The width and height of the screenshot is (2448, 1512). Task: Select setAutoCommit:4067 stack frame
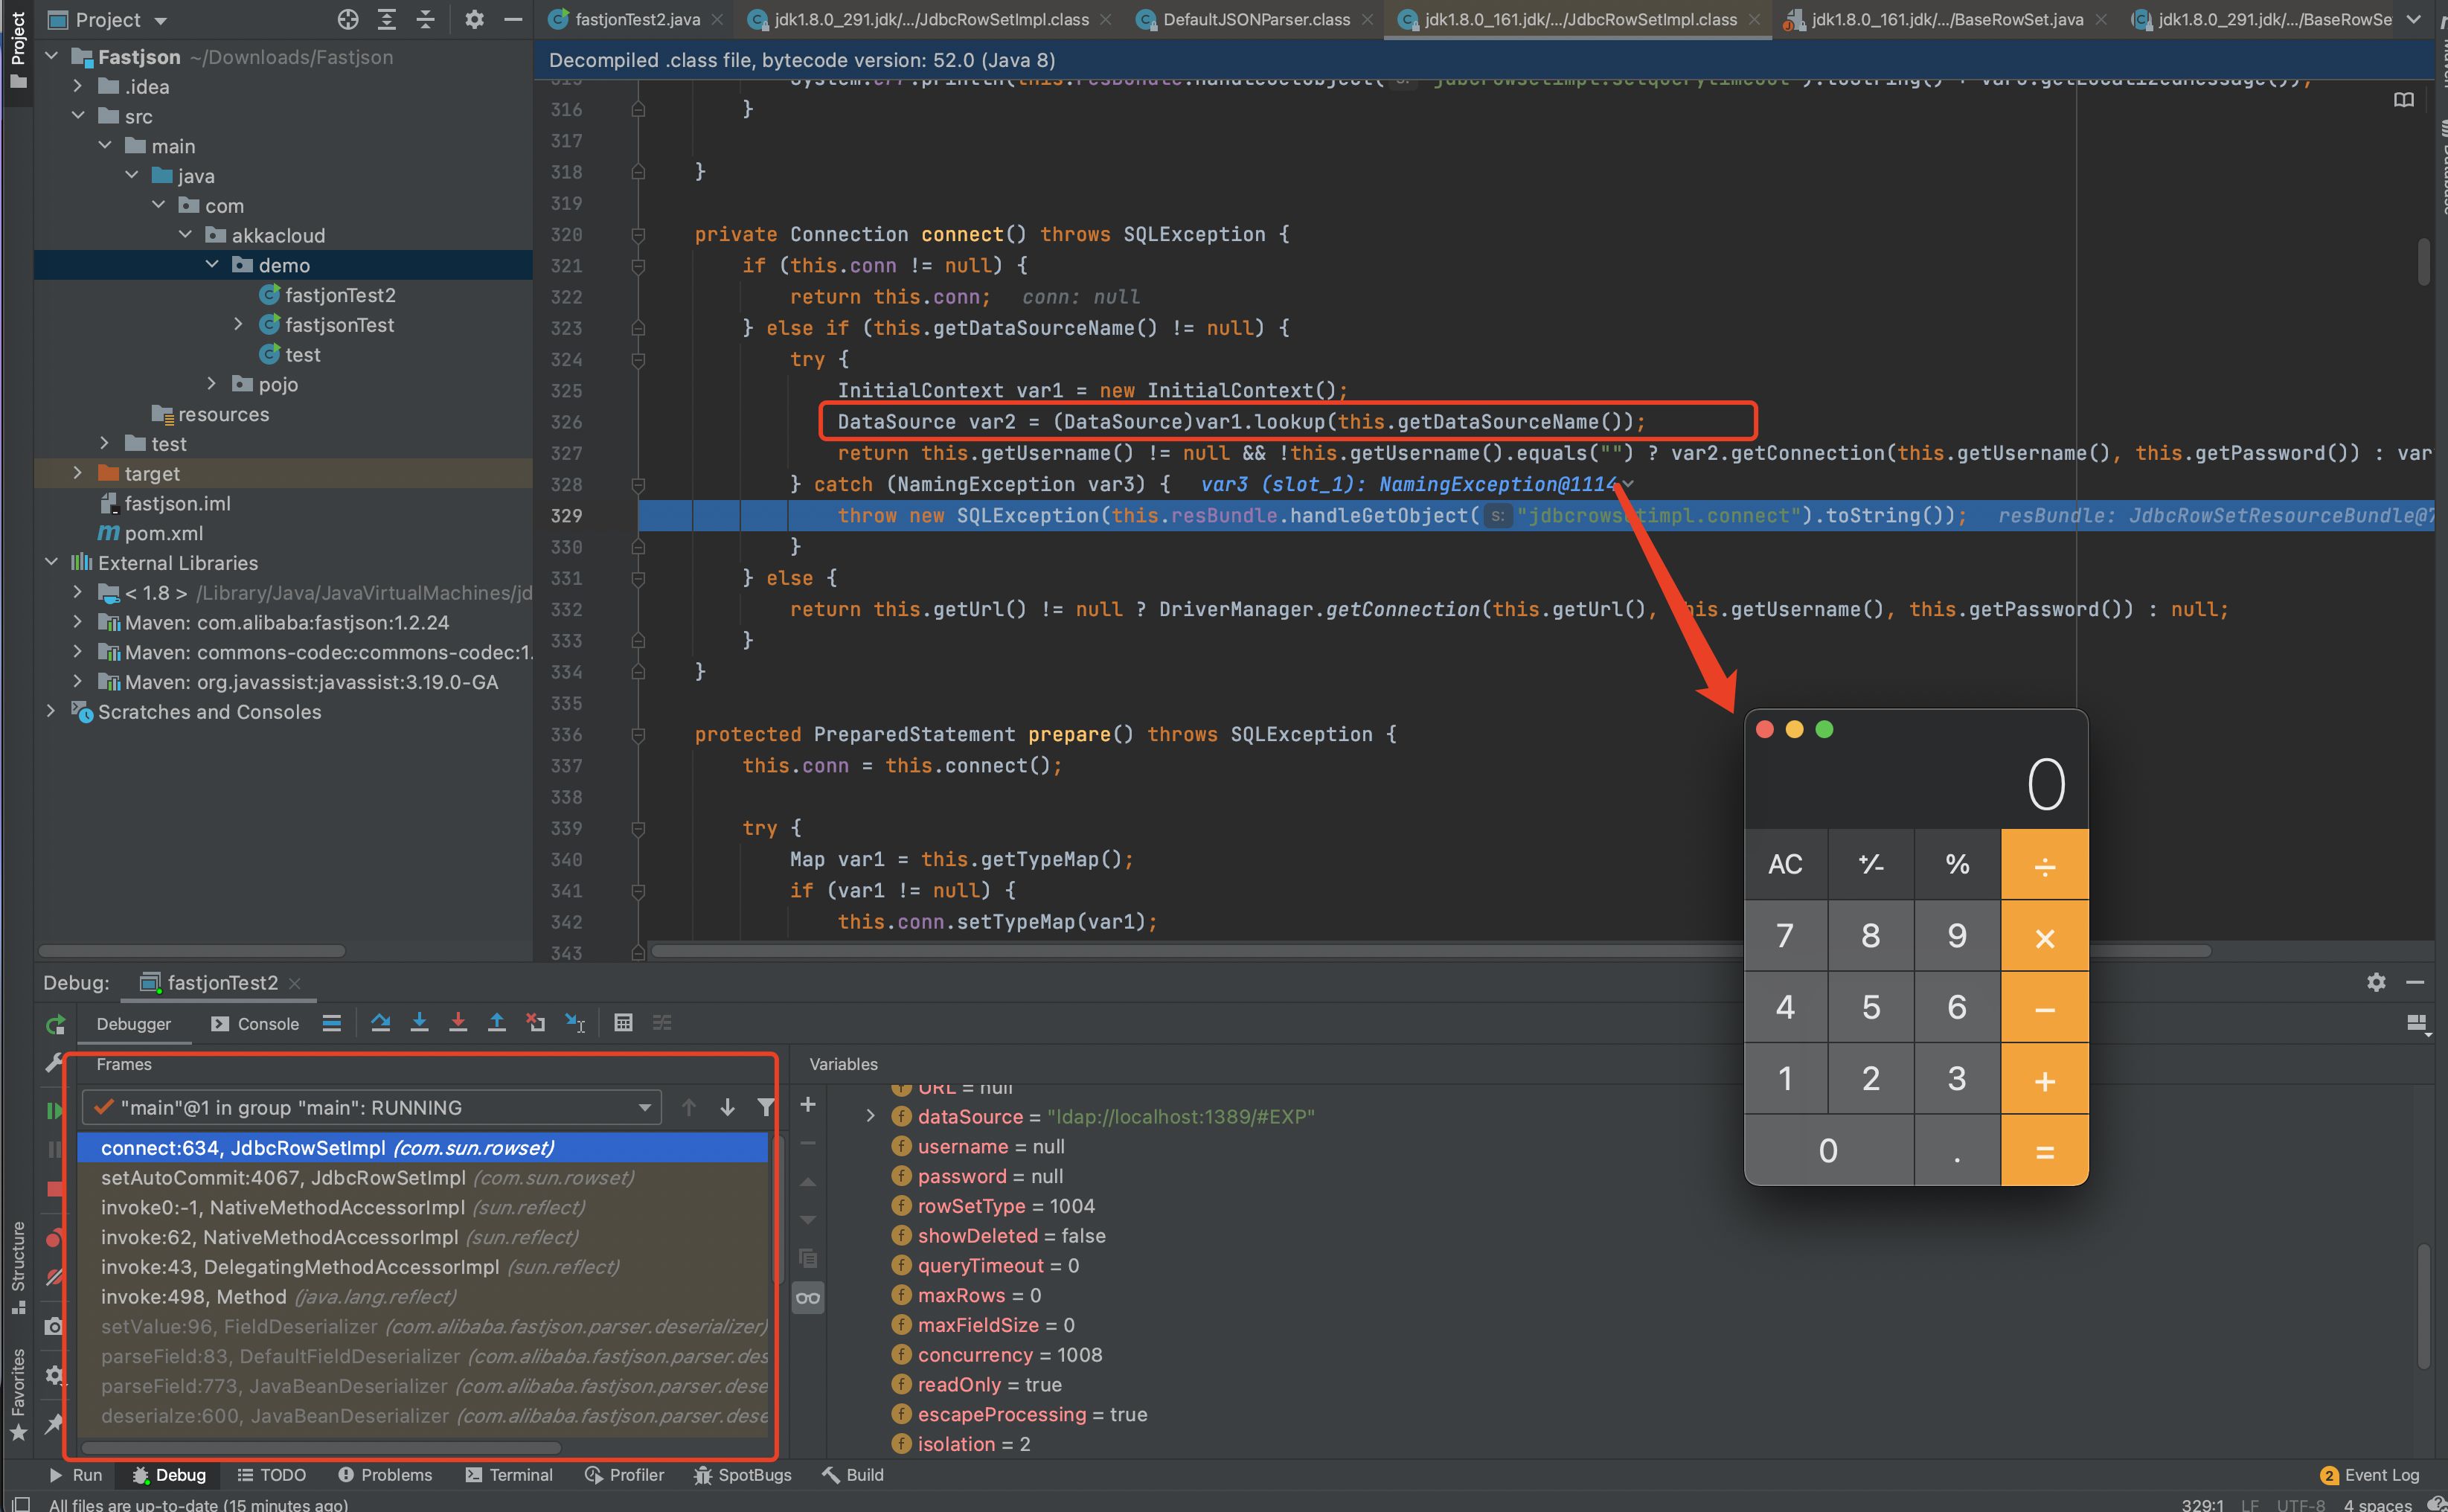pyautogui.click(x=422, y=1177)
